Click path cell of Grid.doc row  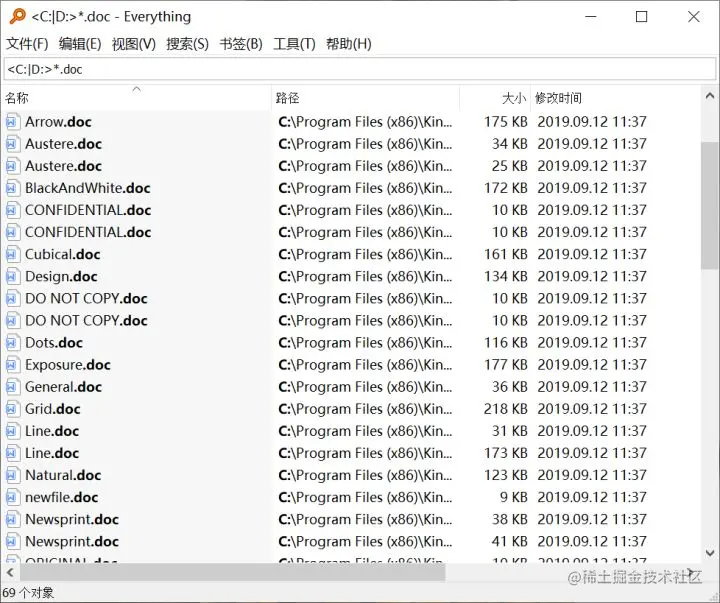[x=366, y=409]
